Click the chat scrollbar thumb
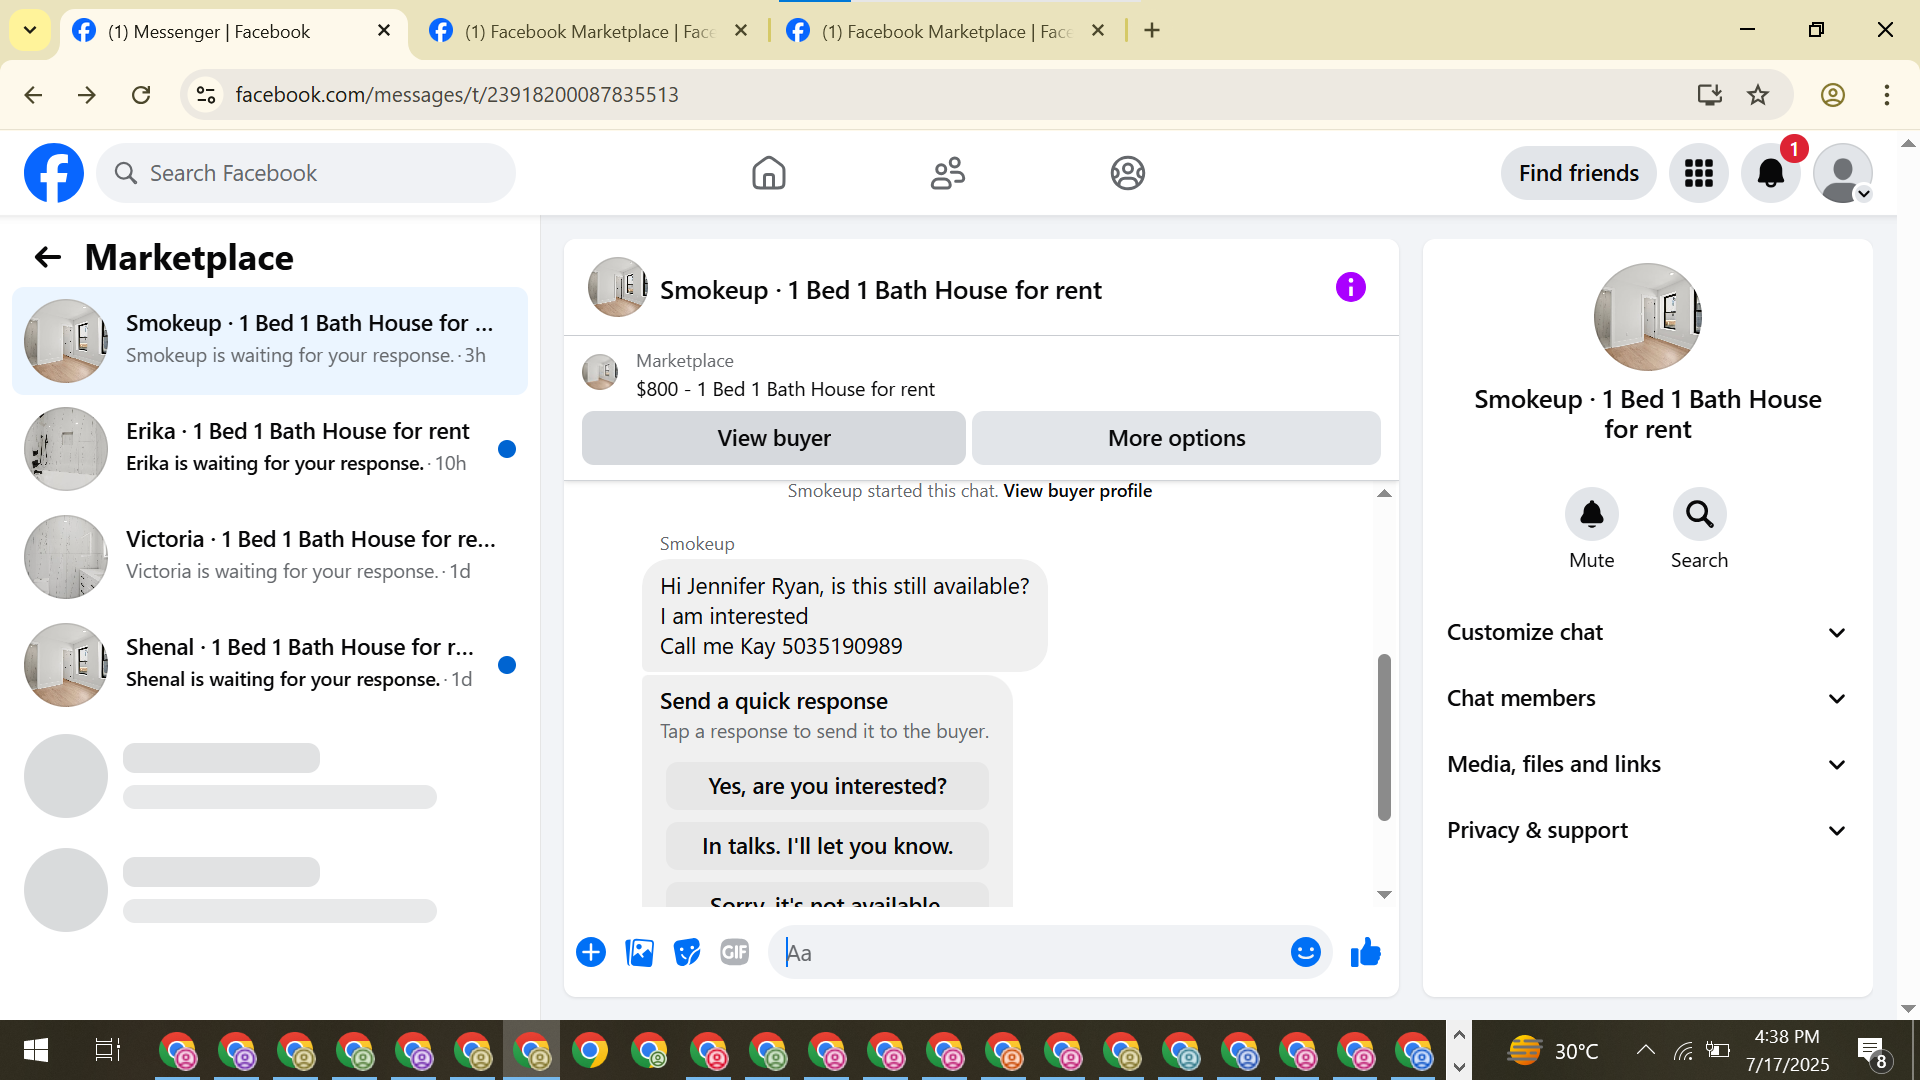The height and width of the screenshot is (1080, 1920). (x=1384, y=737)
